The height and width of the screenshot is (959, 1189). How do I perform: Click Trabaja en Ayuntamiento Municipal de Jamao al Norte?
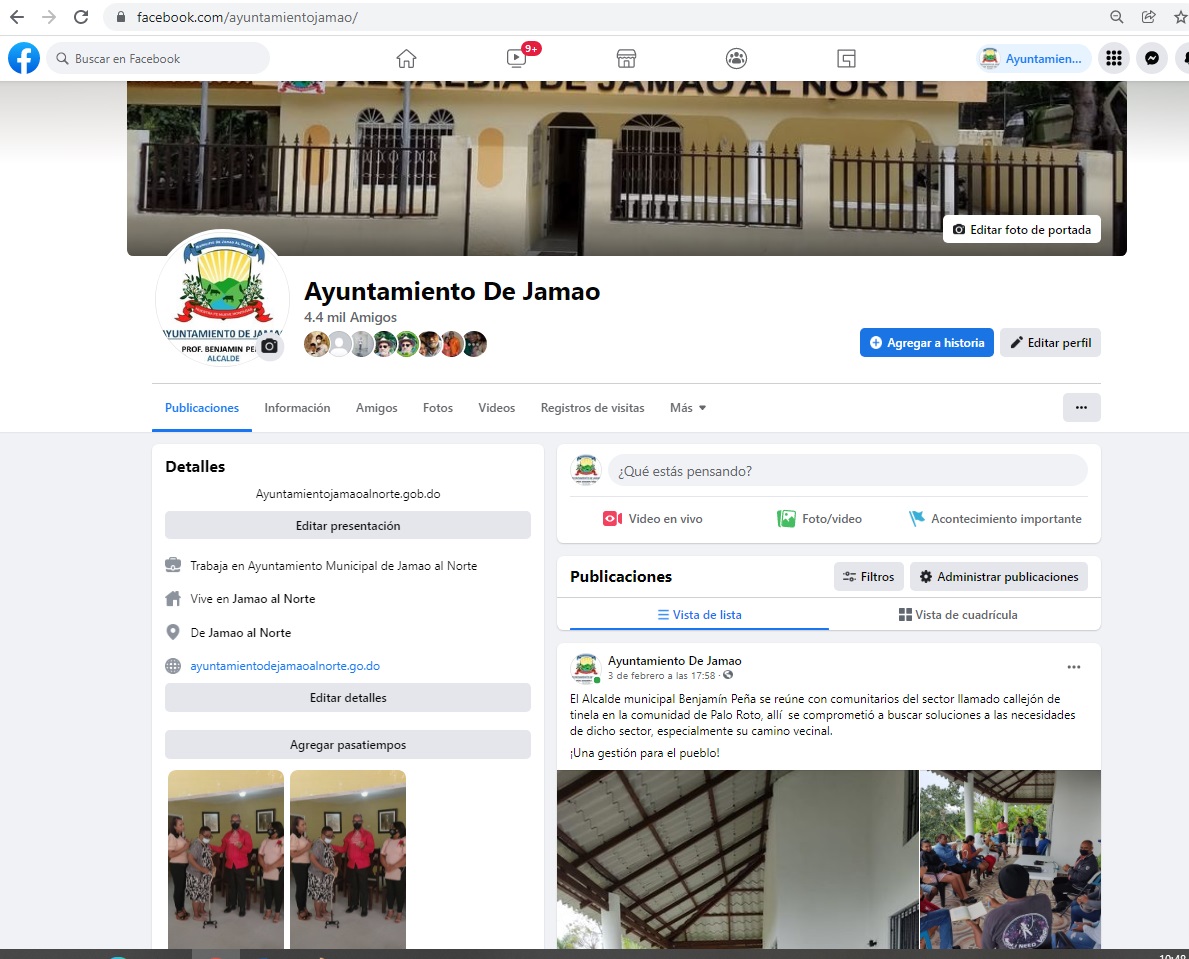334,566
